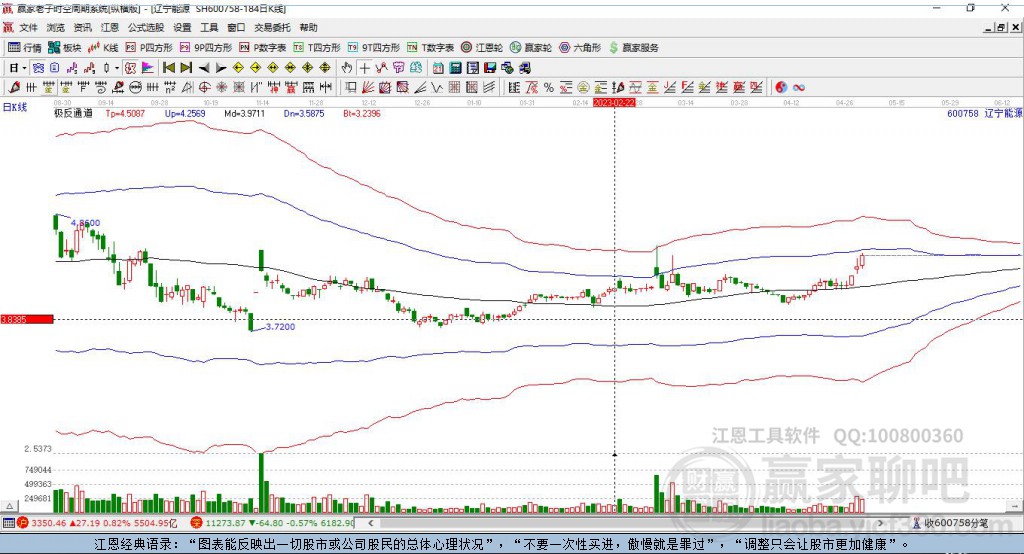Click the blue infinity loop icon
The height and width of the screenshot is (554, 1024).
799,88
